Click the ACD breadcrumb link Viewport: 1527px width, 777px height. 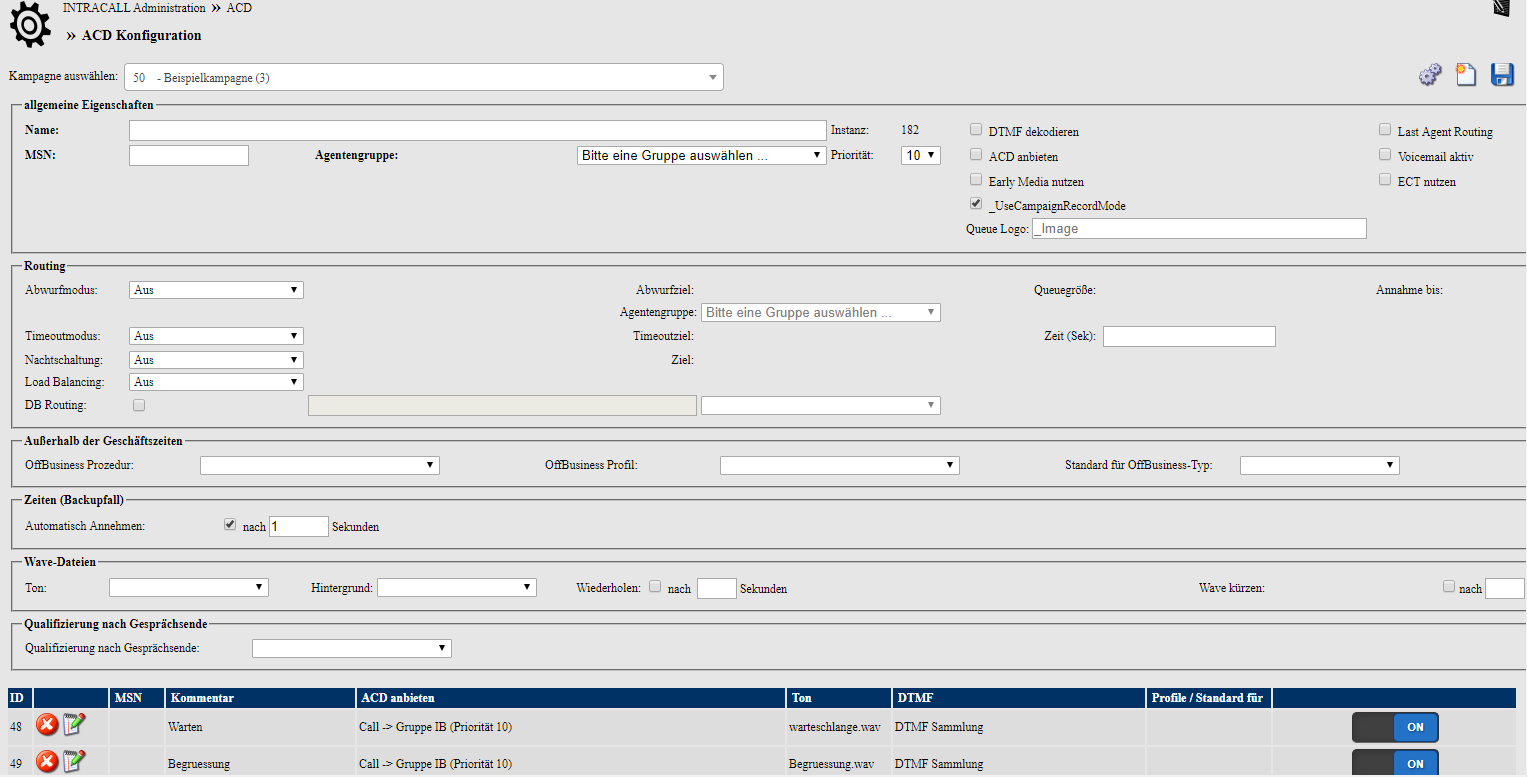click(x=239, y=8)
